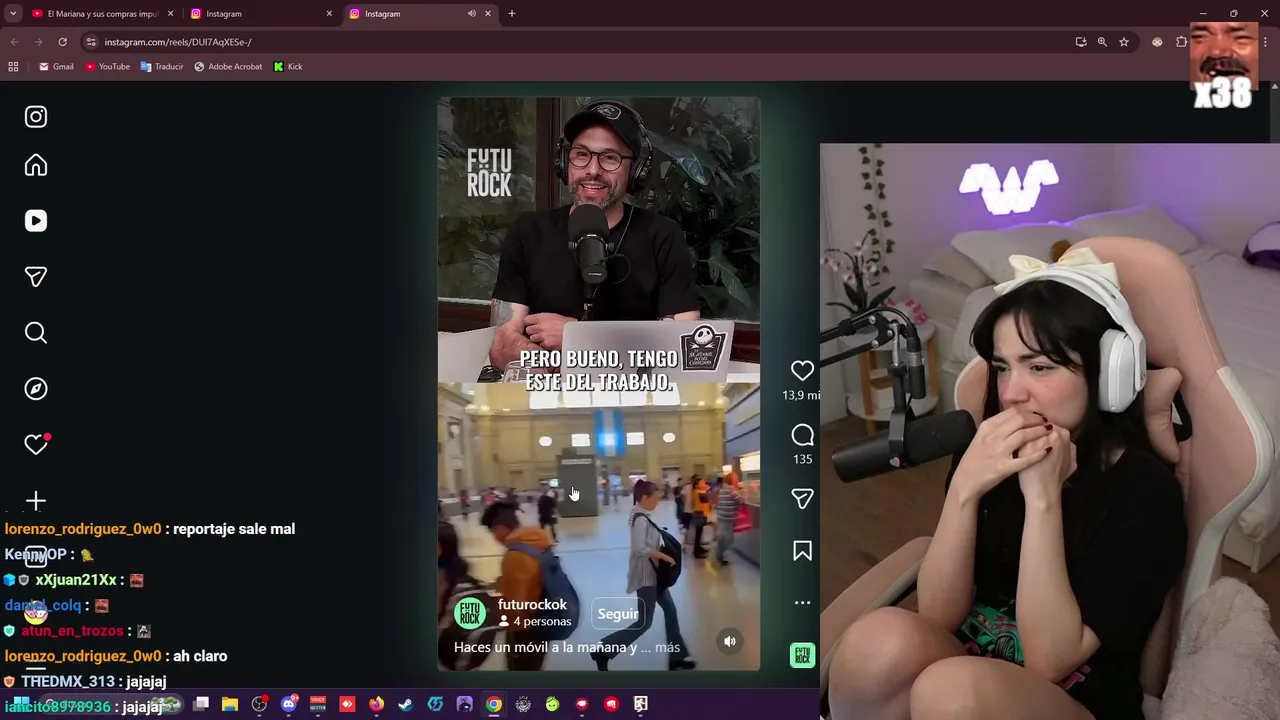
Task: Click the Chrome icon in the taskbar
Action: point(494,705)
